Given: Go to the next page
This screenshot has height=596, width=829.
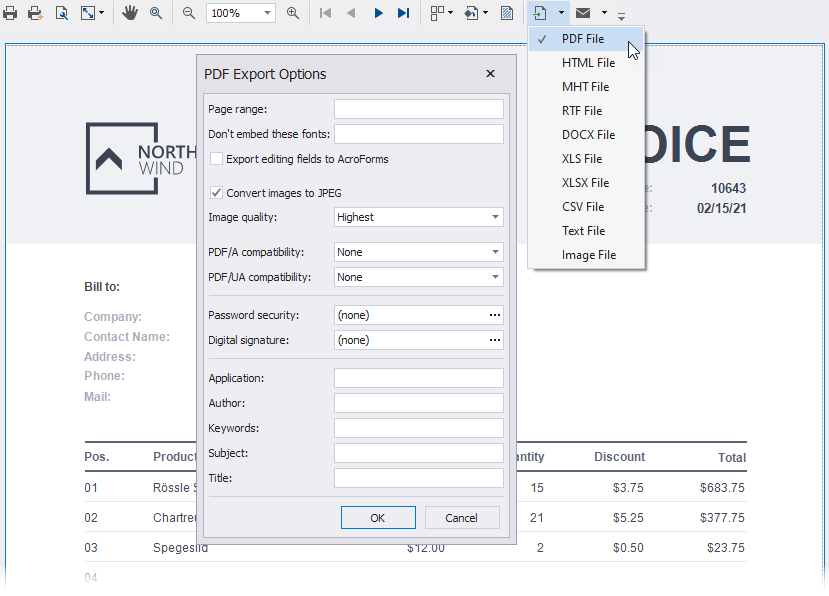Looking at the screenshot, I should pos(378,13).
